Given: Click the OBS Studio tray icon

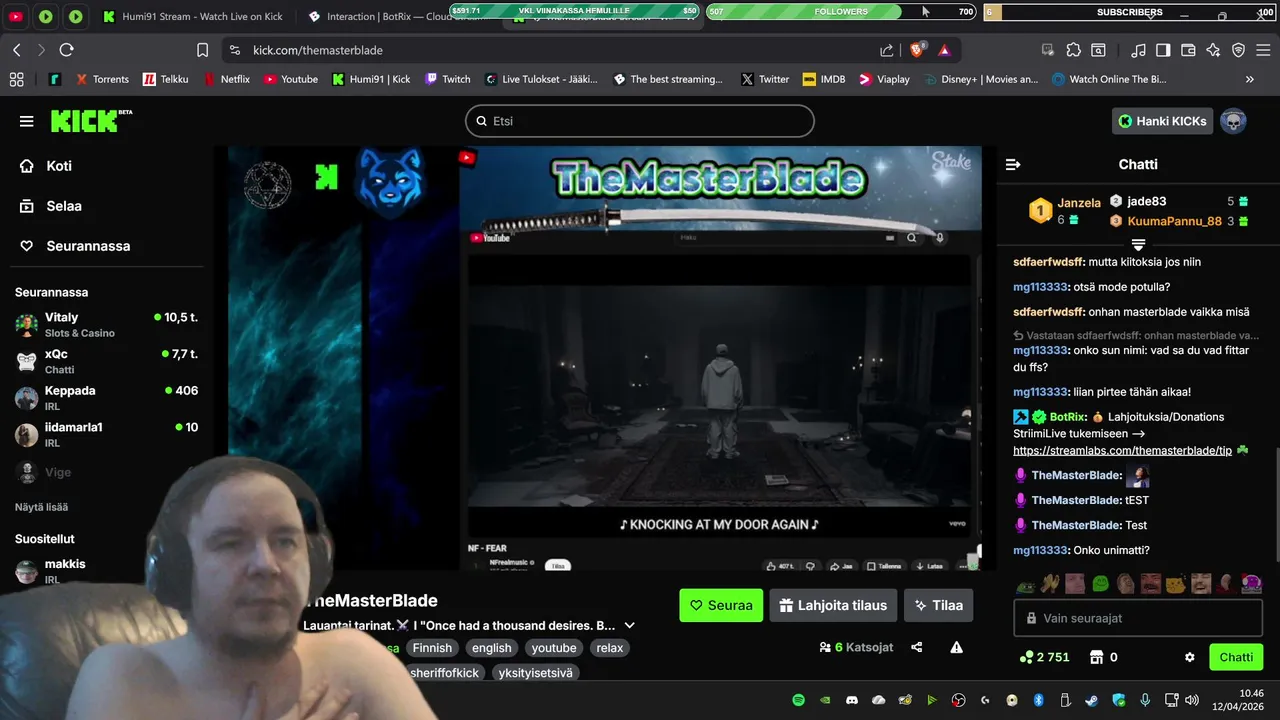Looking at the screenshot, I should pos(958,700).
